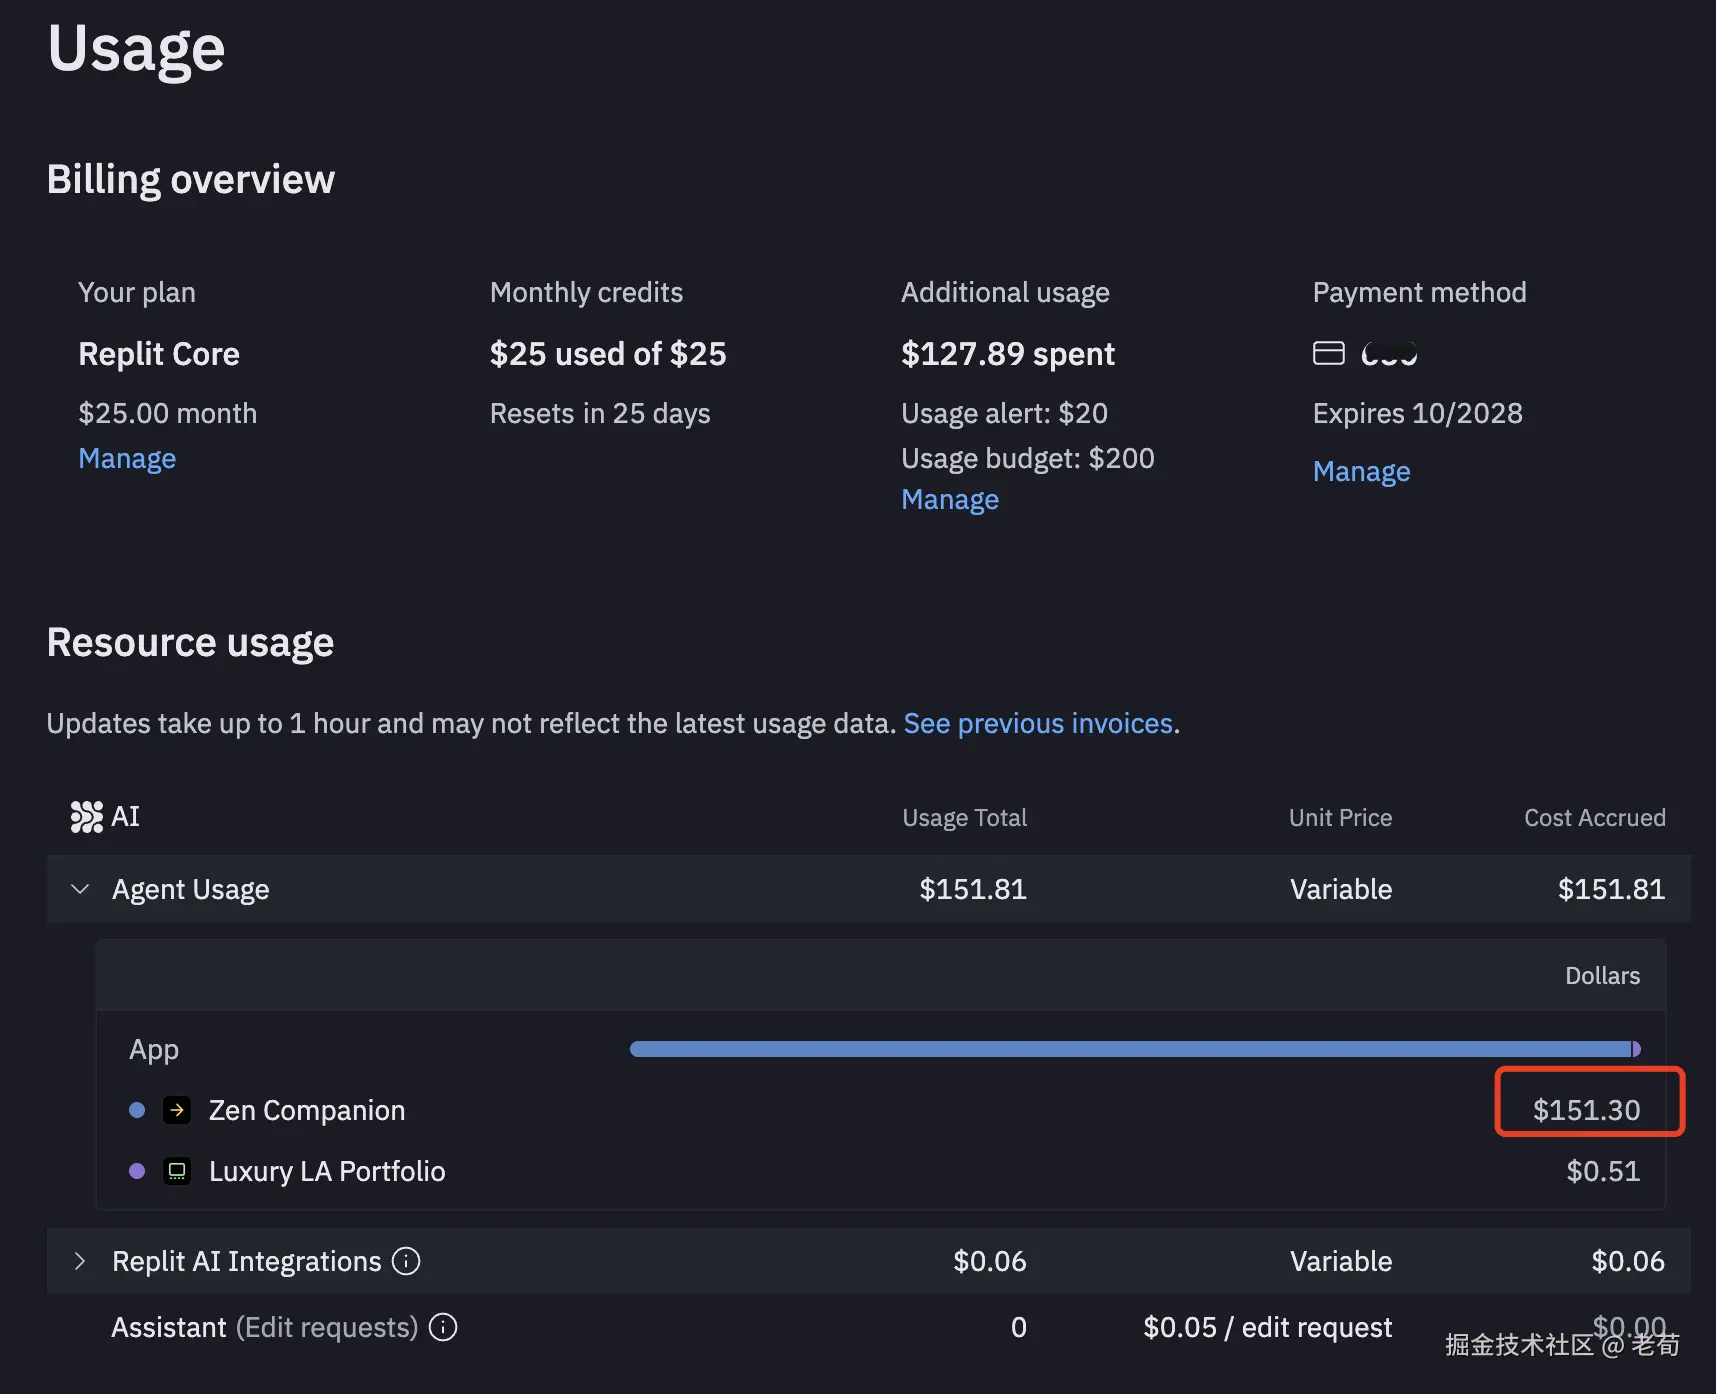Click the purple dot next to Luxury LA Portfolio
This screenshot has height=1394, width=1716.
click(138, 1171)
